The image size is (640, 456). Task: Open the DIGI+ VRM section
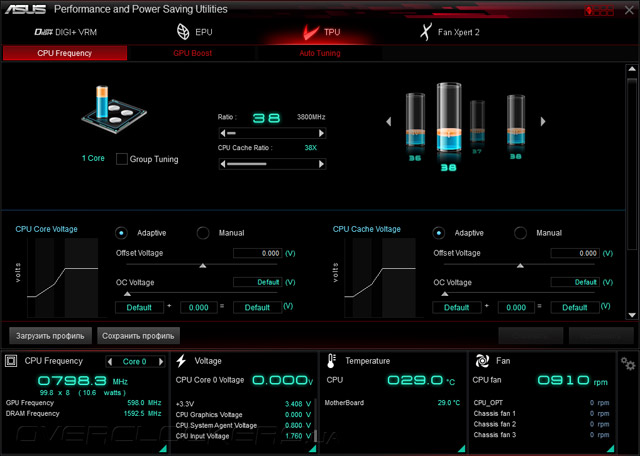[66, 32]
